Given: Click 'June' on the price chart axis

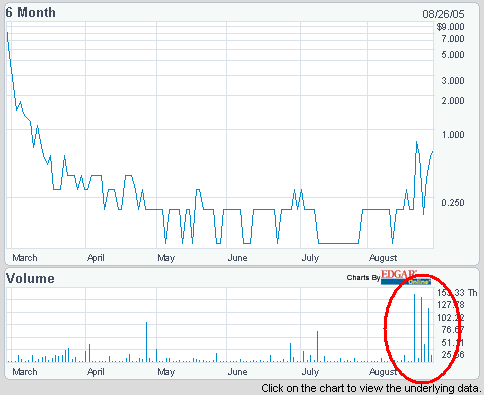Looking at the screenshot, I should point(237,258).
